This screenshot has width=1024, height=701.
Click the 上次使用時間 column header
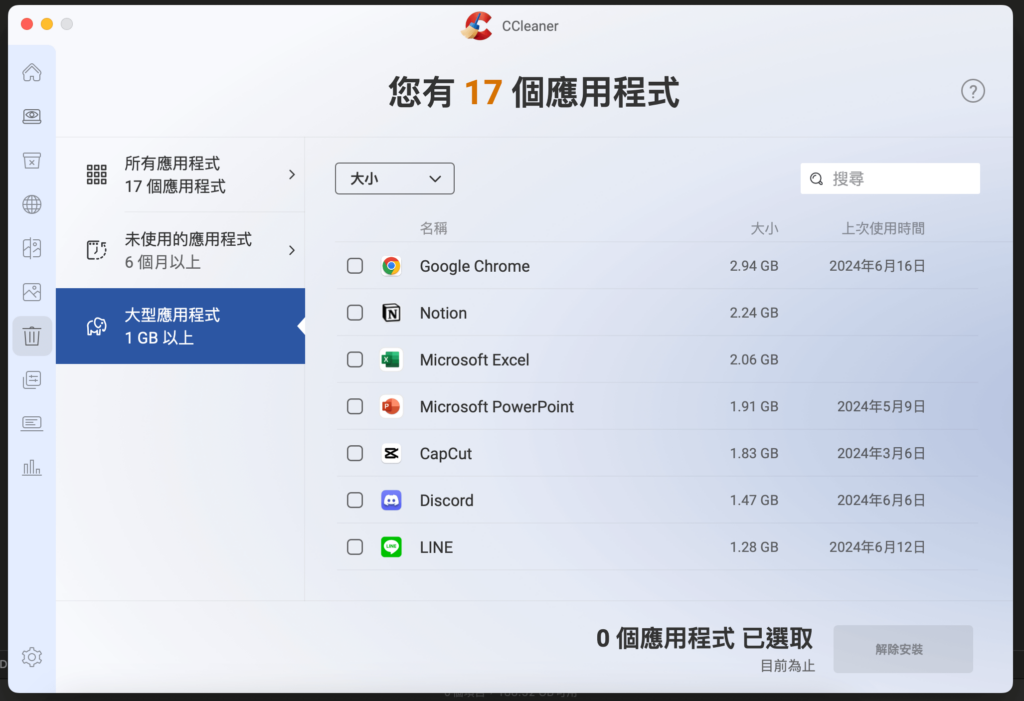click(x=883, y=228)
